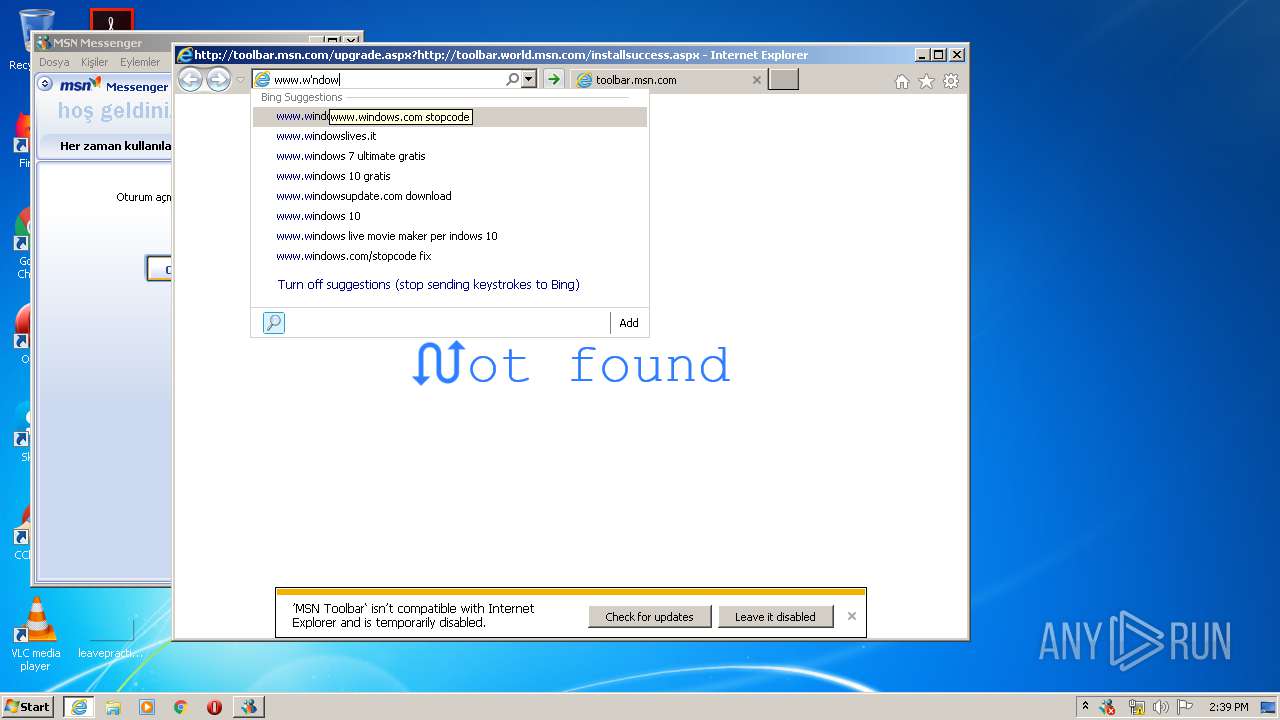Open the recent pages dropdown beside Forward
The image size is (1280, 720).
point(240,80)
